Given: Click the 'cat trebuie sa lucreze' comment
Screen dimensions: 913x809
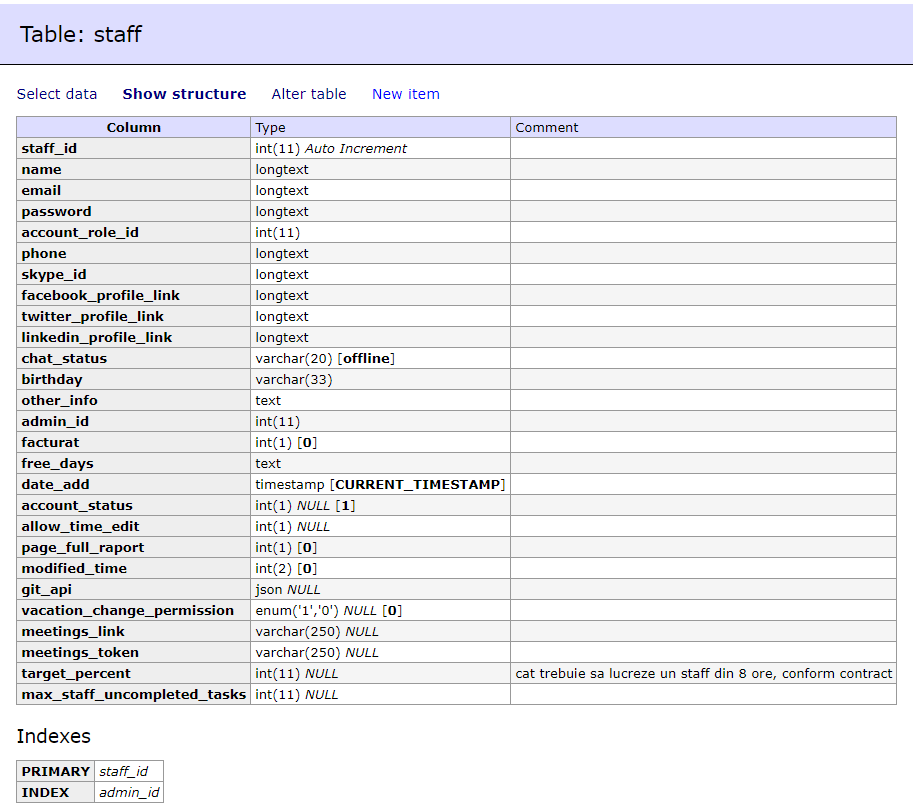Looking at the screenshot, I should (x=703, y=673).
